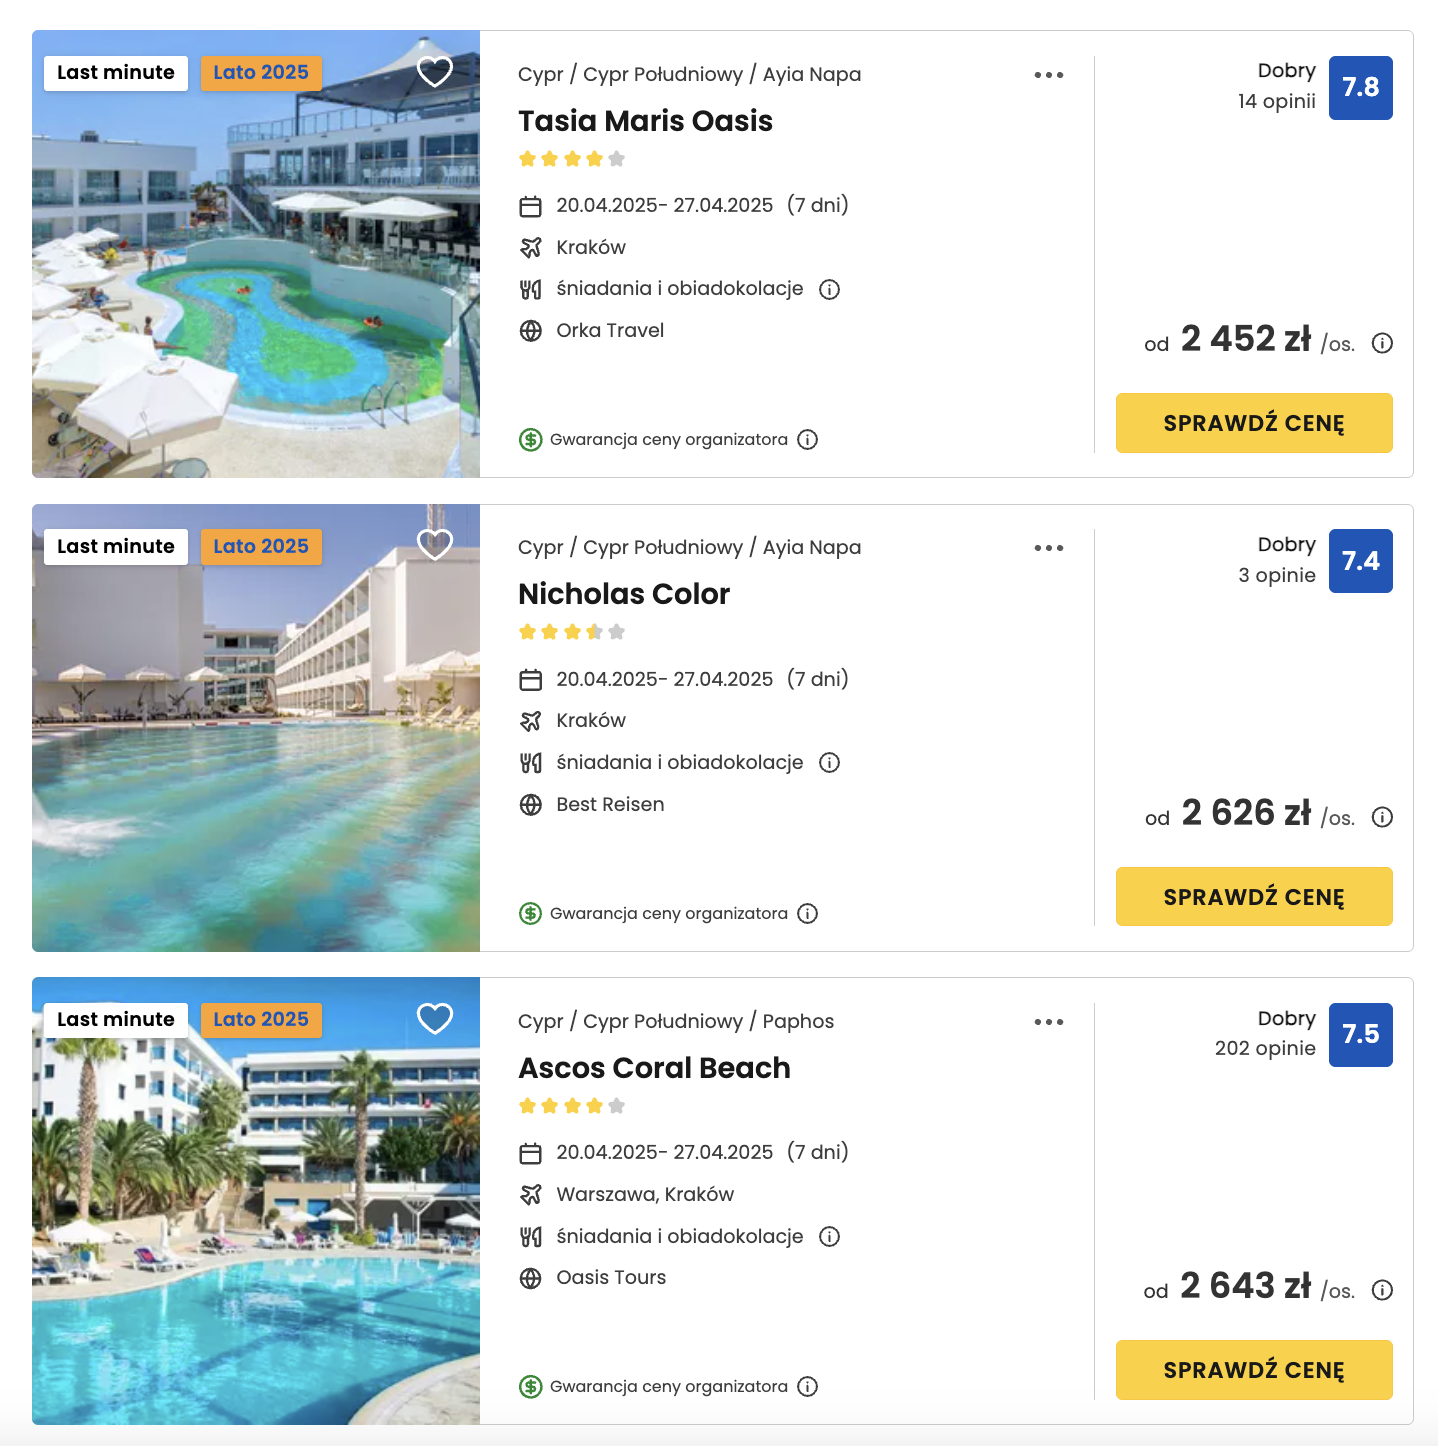Click SPRAWDŹ CENĘ for Ascos Coral Beach
This screenshot has height=1446, width=1438.
1254,1370
